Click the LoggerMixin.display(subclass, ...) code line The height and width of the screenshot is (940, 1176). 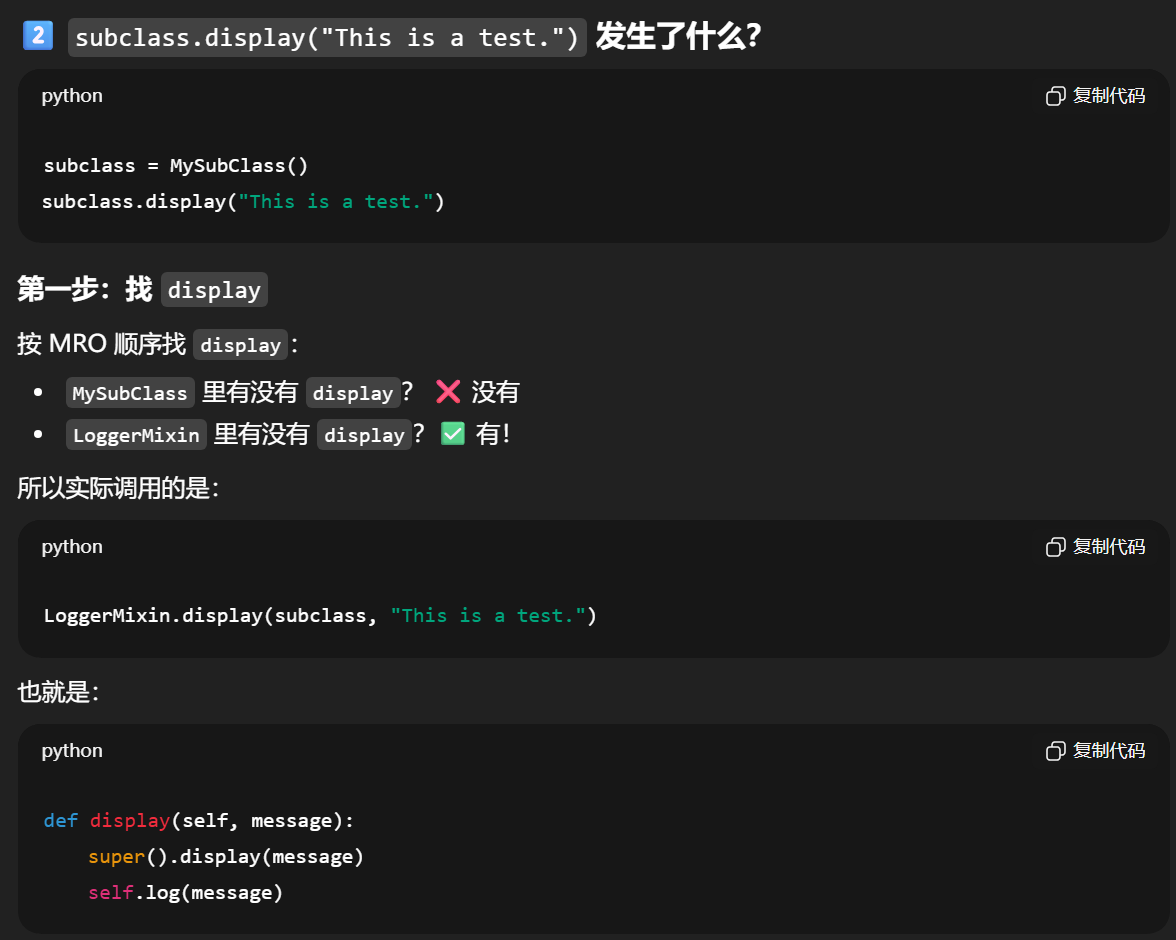(320, 616)
